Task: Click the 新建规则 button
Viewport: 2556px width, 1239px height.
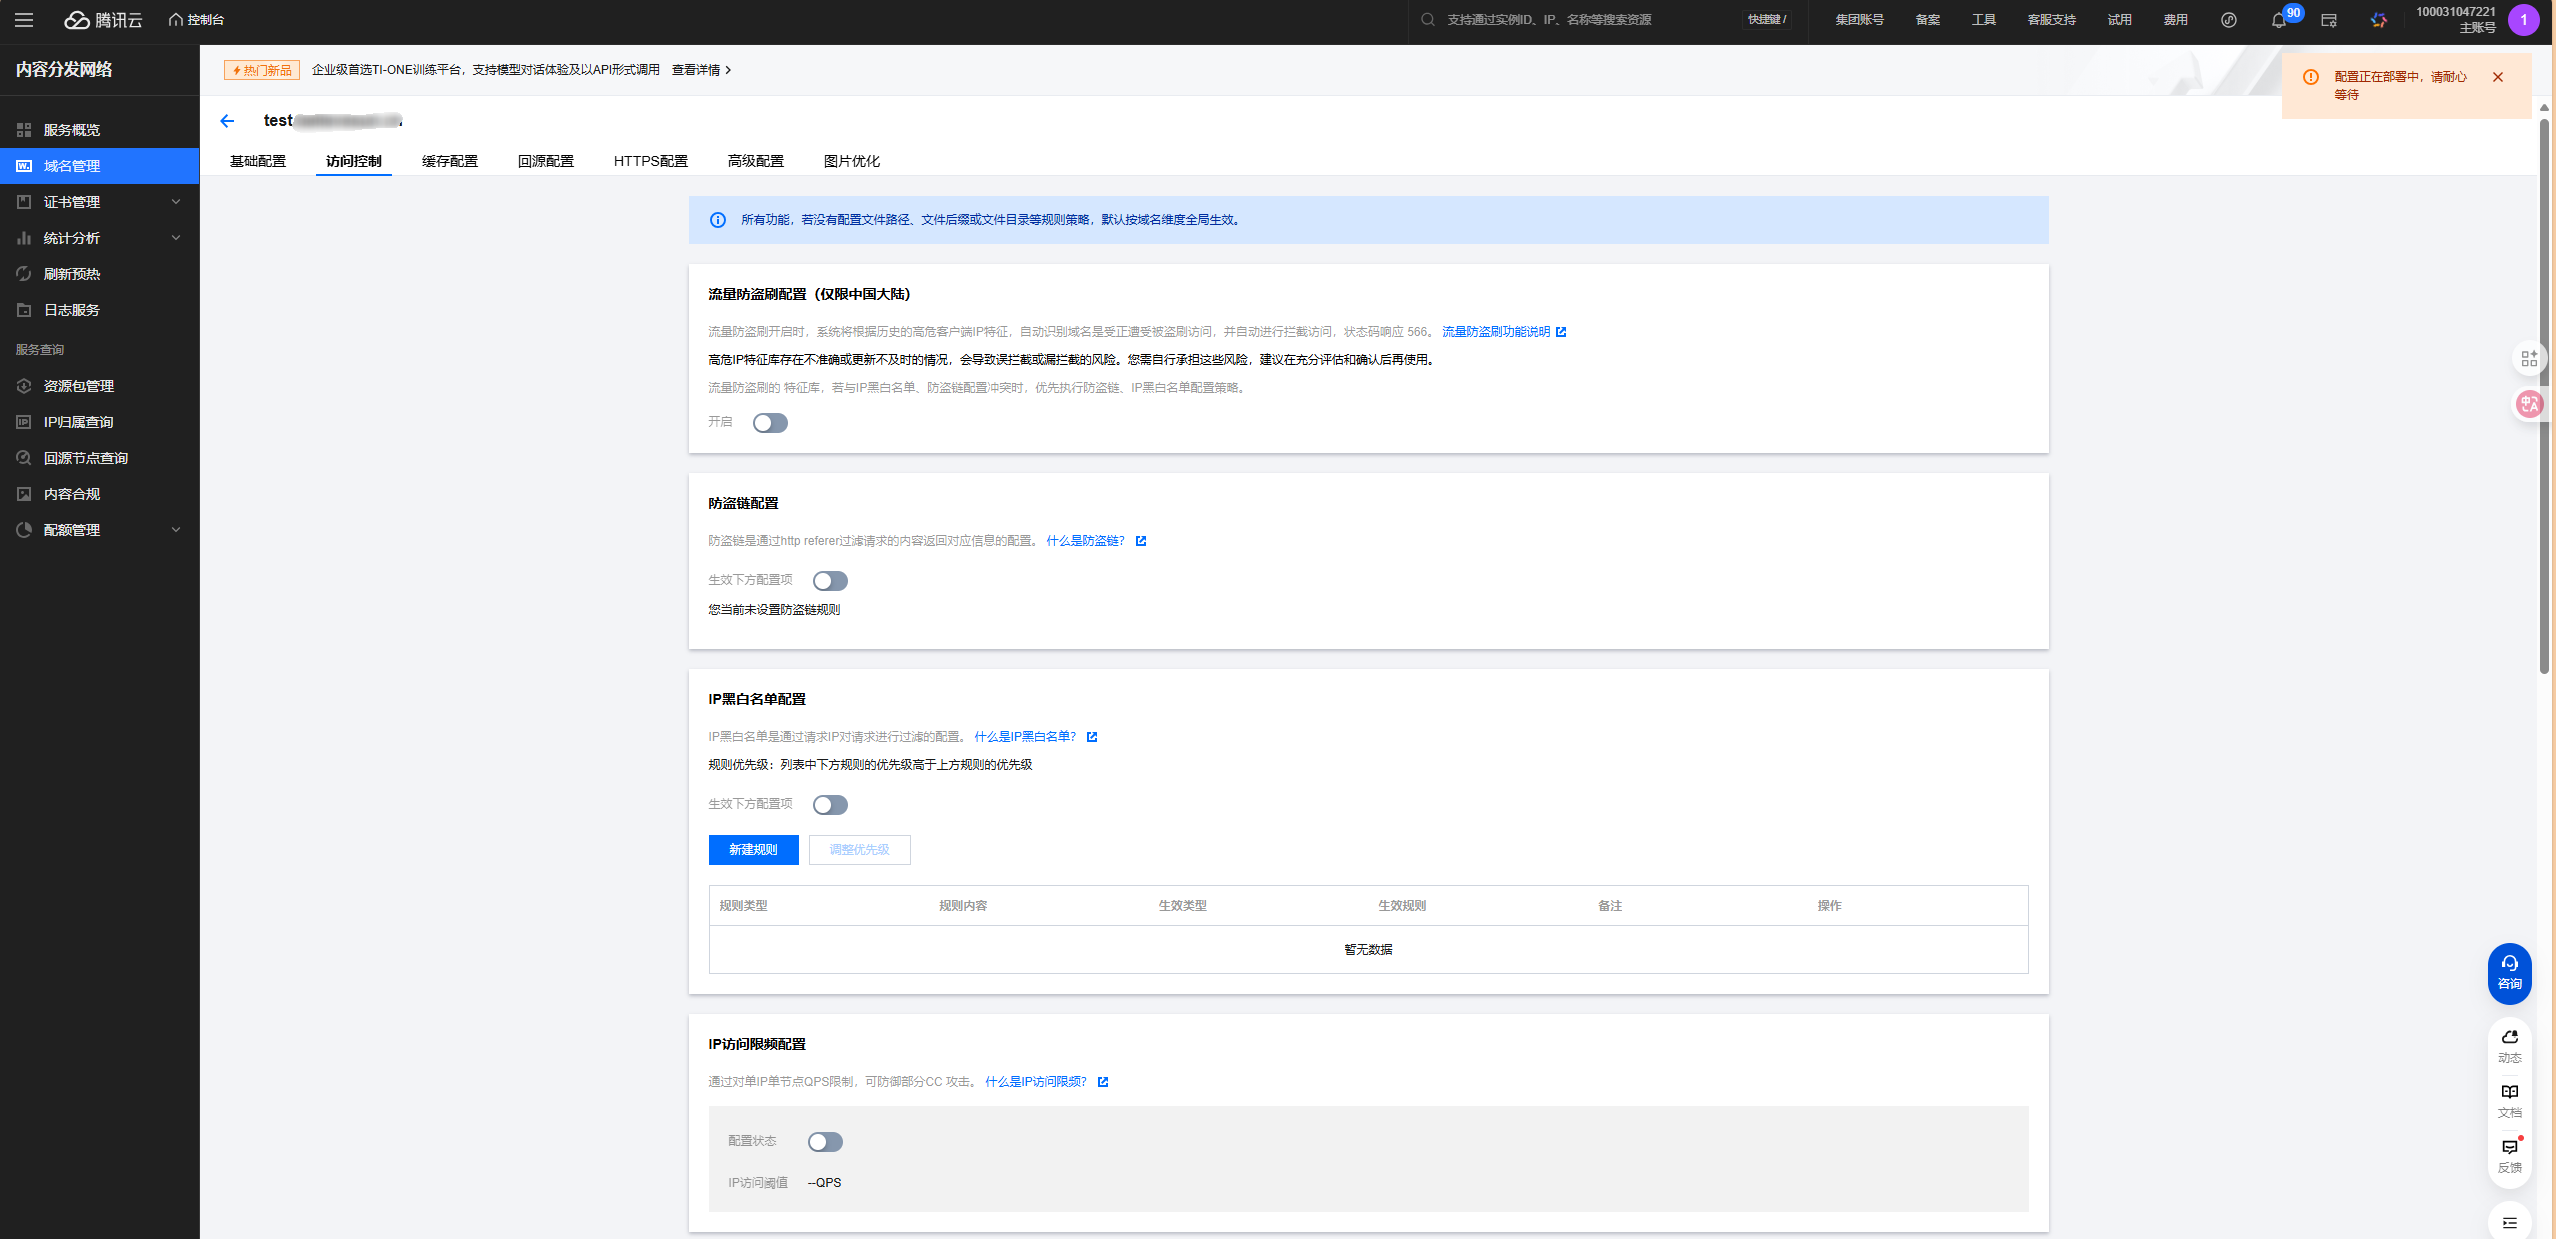Action: [753, 850]
